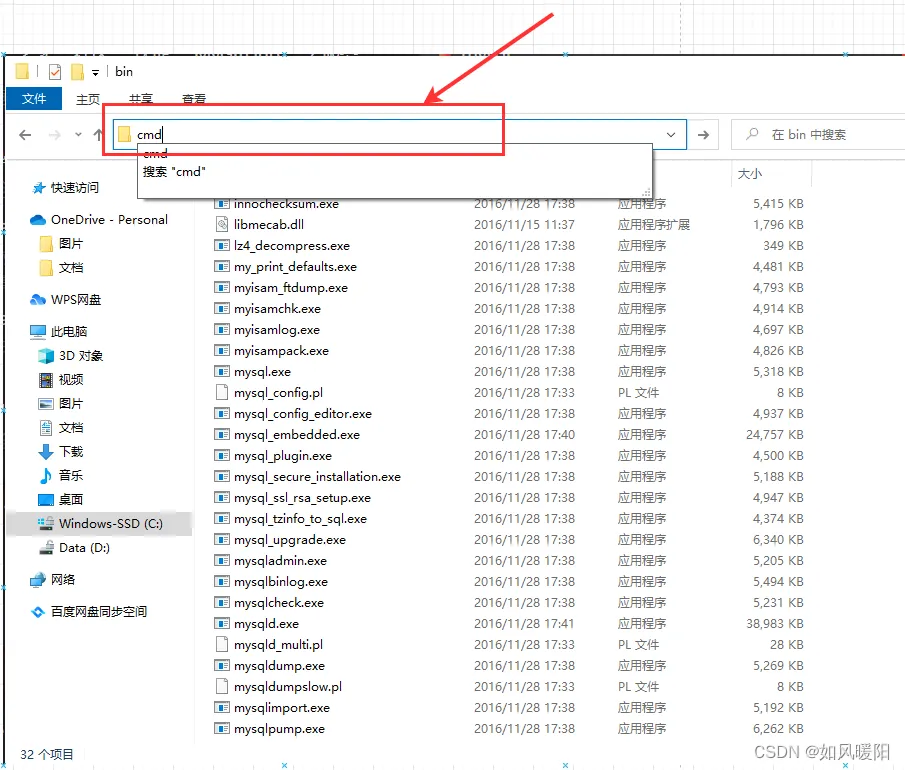This screenshot has width=905, height=770.
Task: Click the mysql.exe file icon
Action: (x=222, y=372)
